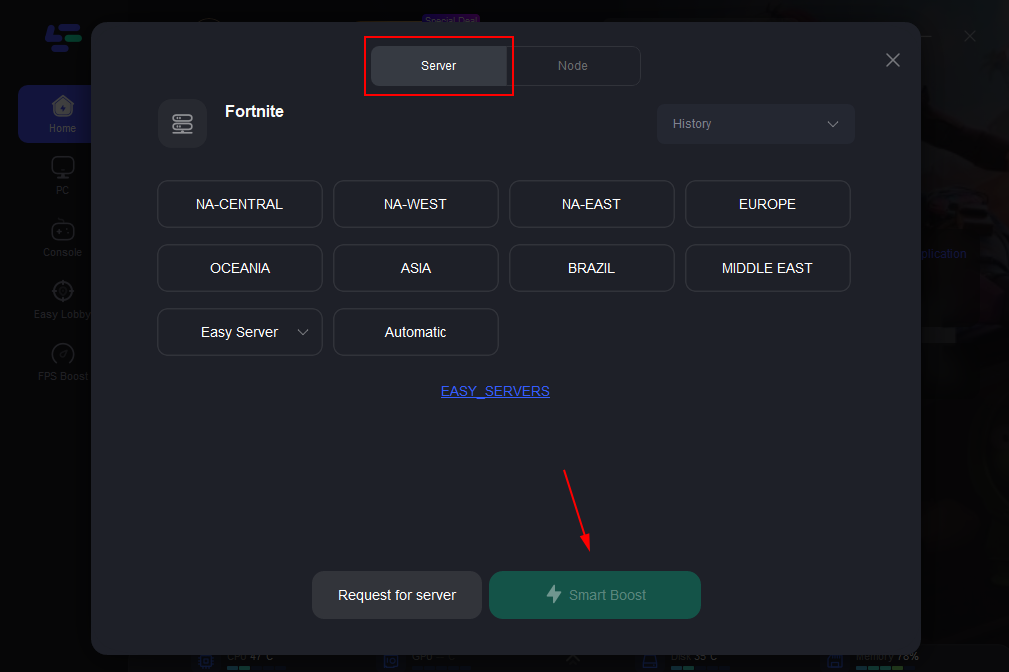
Task: Close the server selection dialog
Action: point(893,60)
